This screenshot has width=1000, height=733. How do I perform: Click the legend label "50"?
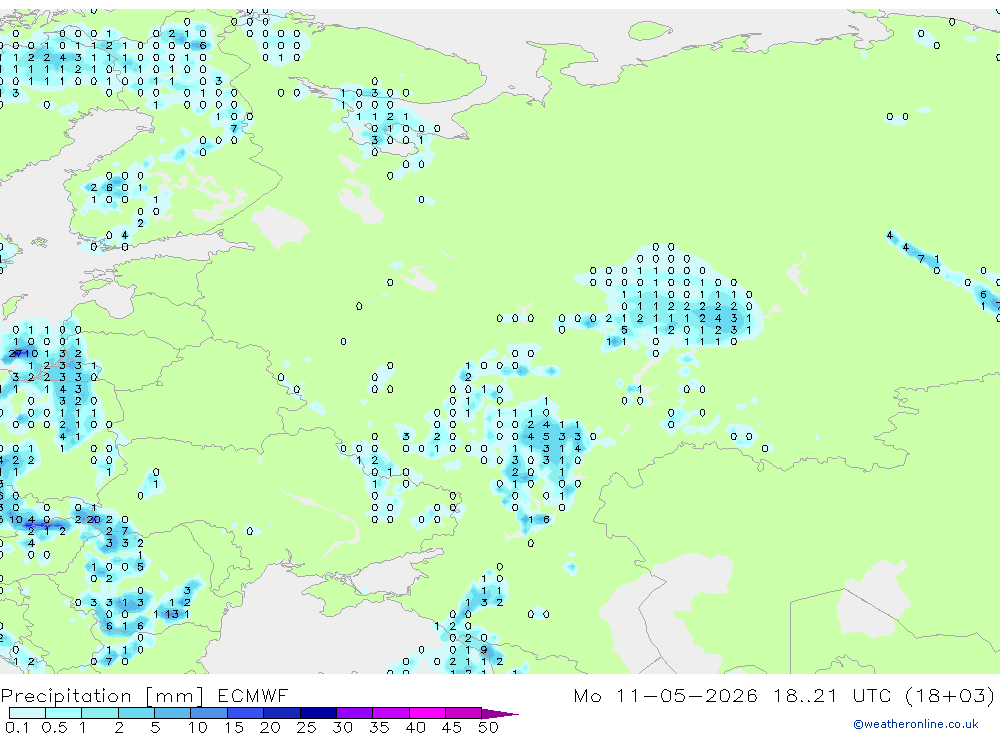pos(488,727)
